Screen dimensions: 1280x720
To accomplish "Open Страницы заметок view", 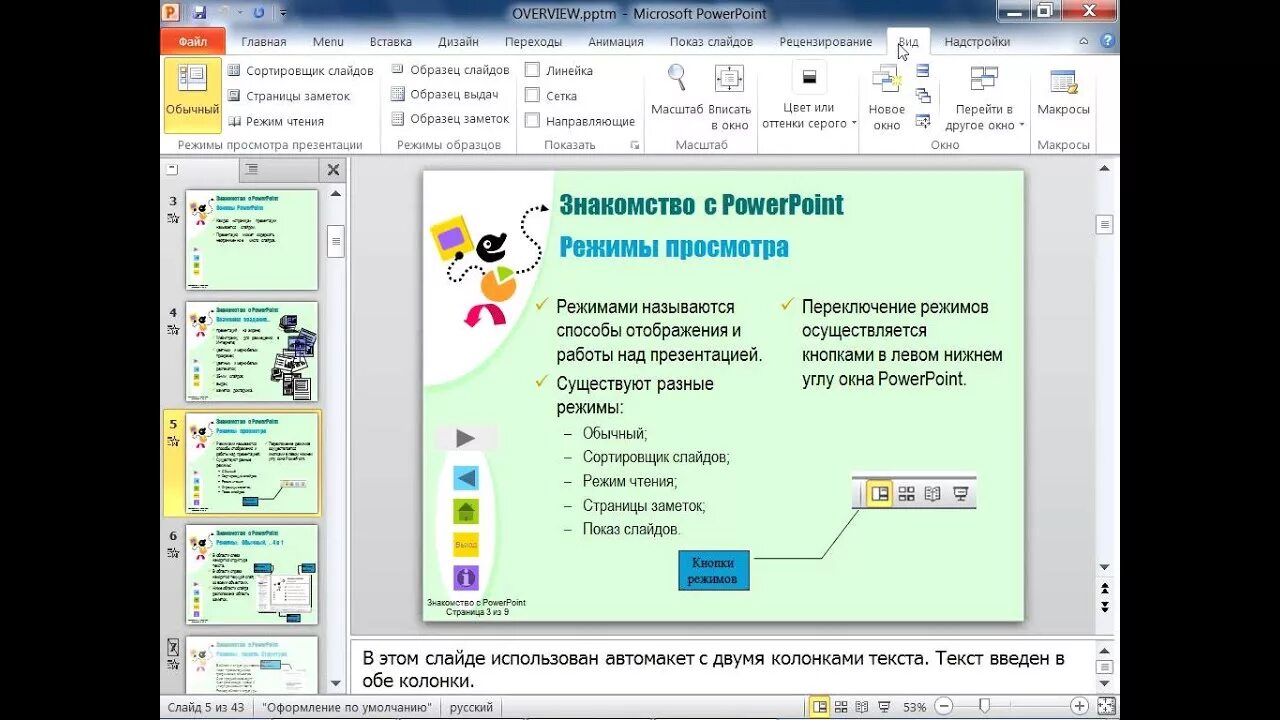I will pyautogui.click(x=289, y=96).
